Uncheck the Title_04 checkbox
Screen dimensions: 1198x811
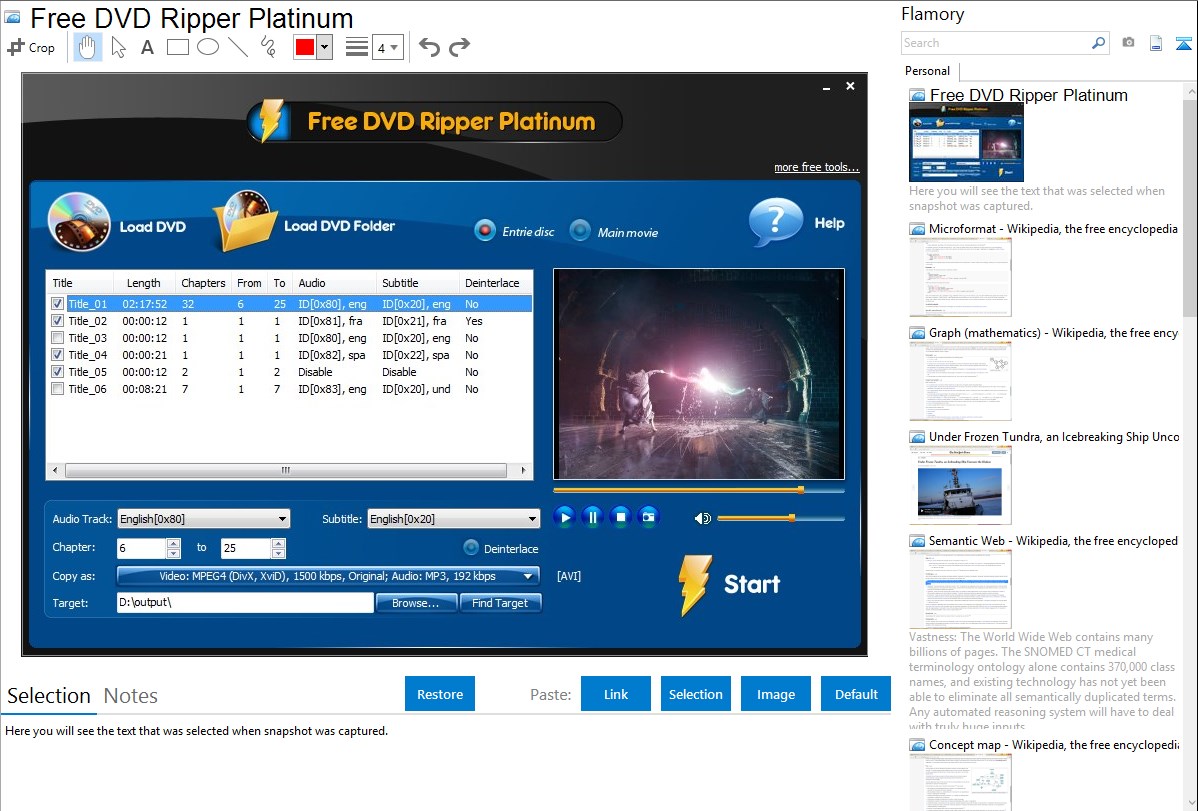click(x=57, y=355)
